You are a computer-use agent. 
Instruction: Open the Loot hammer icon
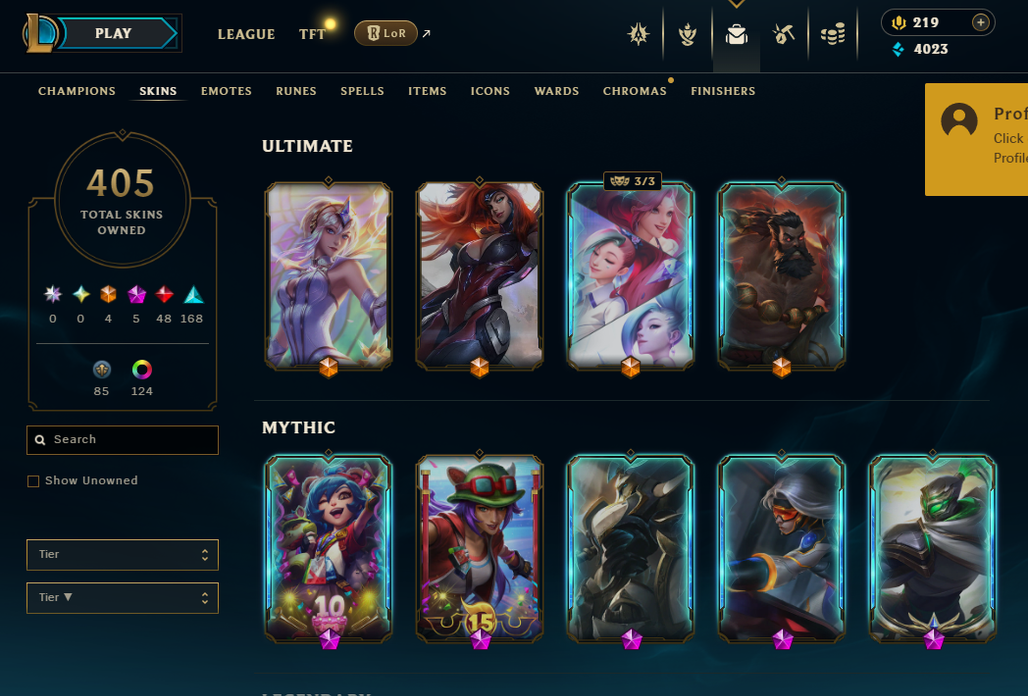tap(783, 34)
